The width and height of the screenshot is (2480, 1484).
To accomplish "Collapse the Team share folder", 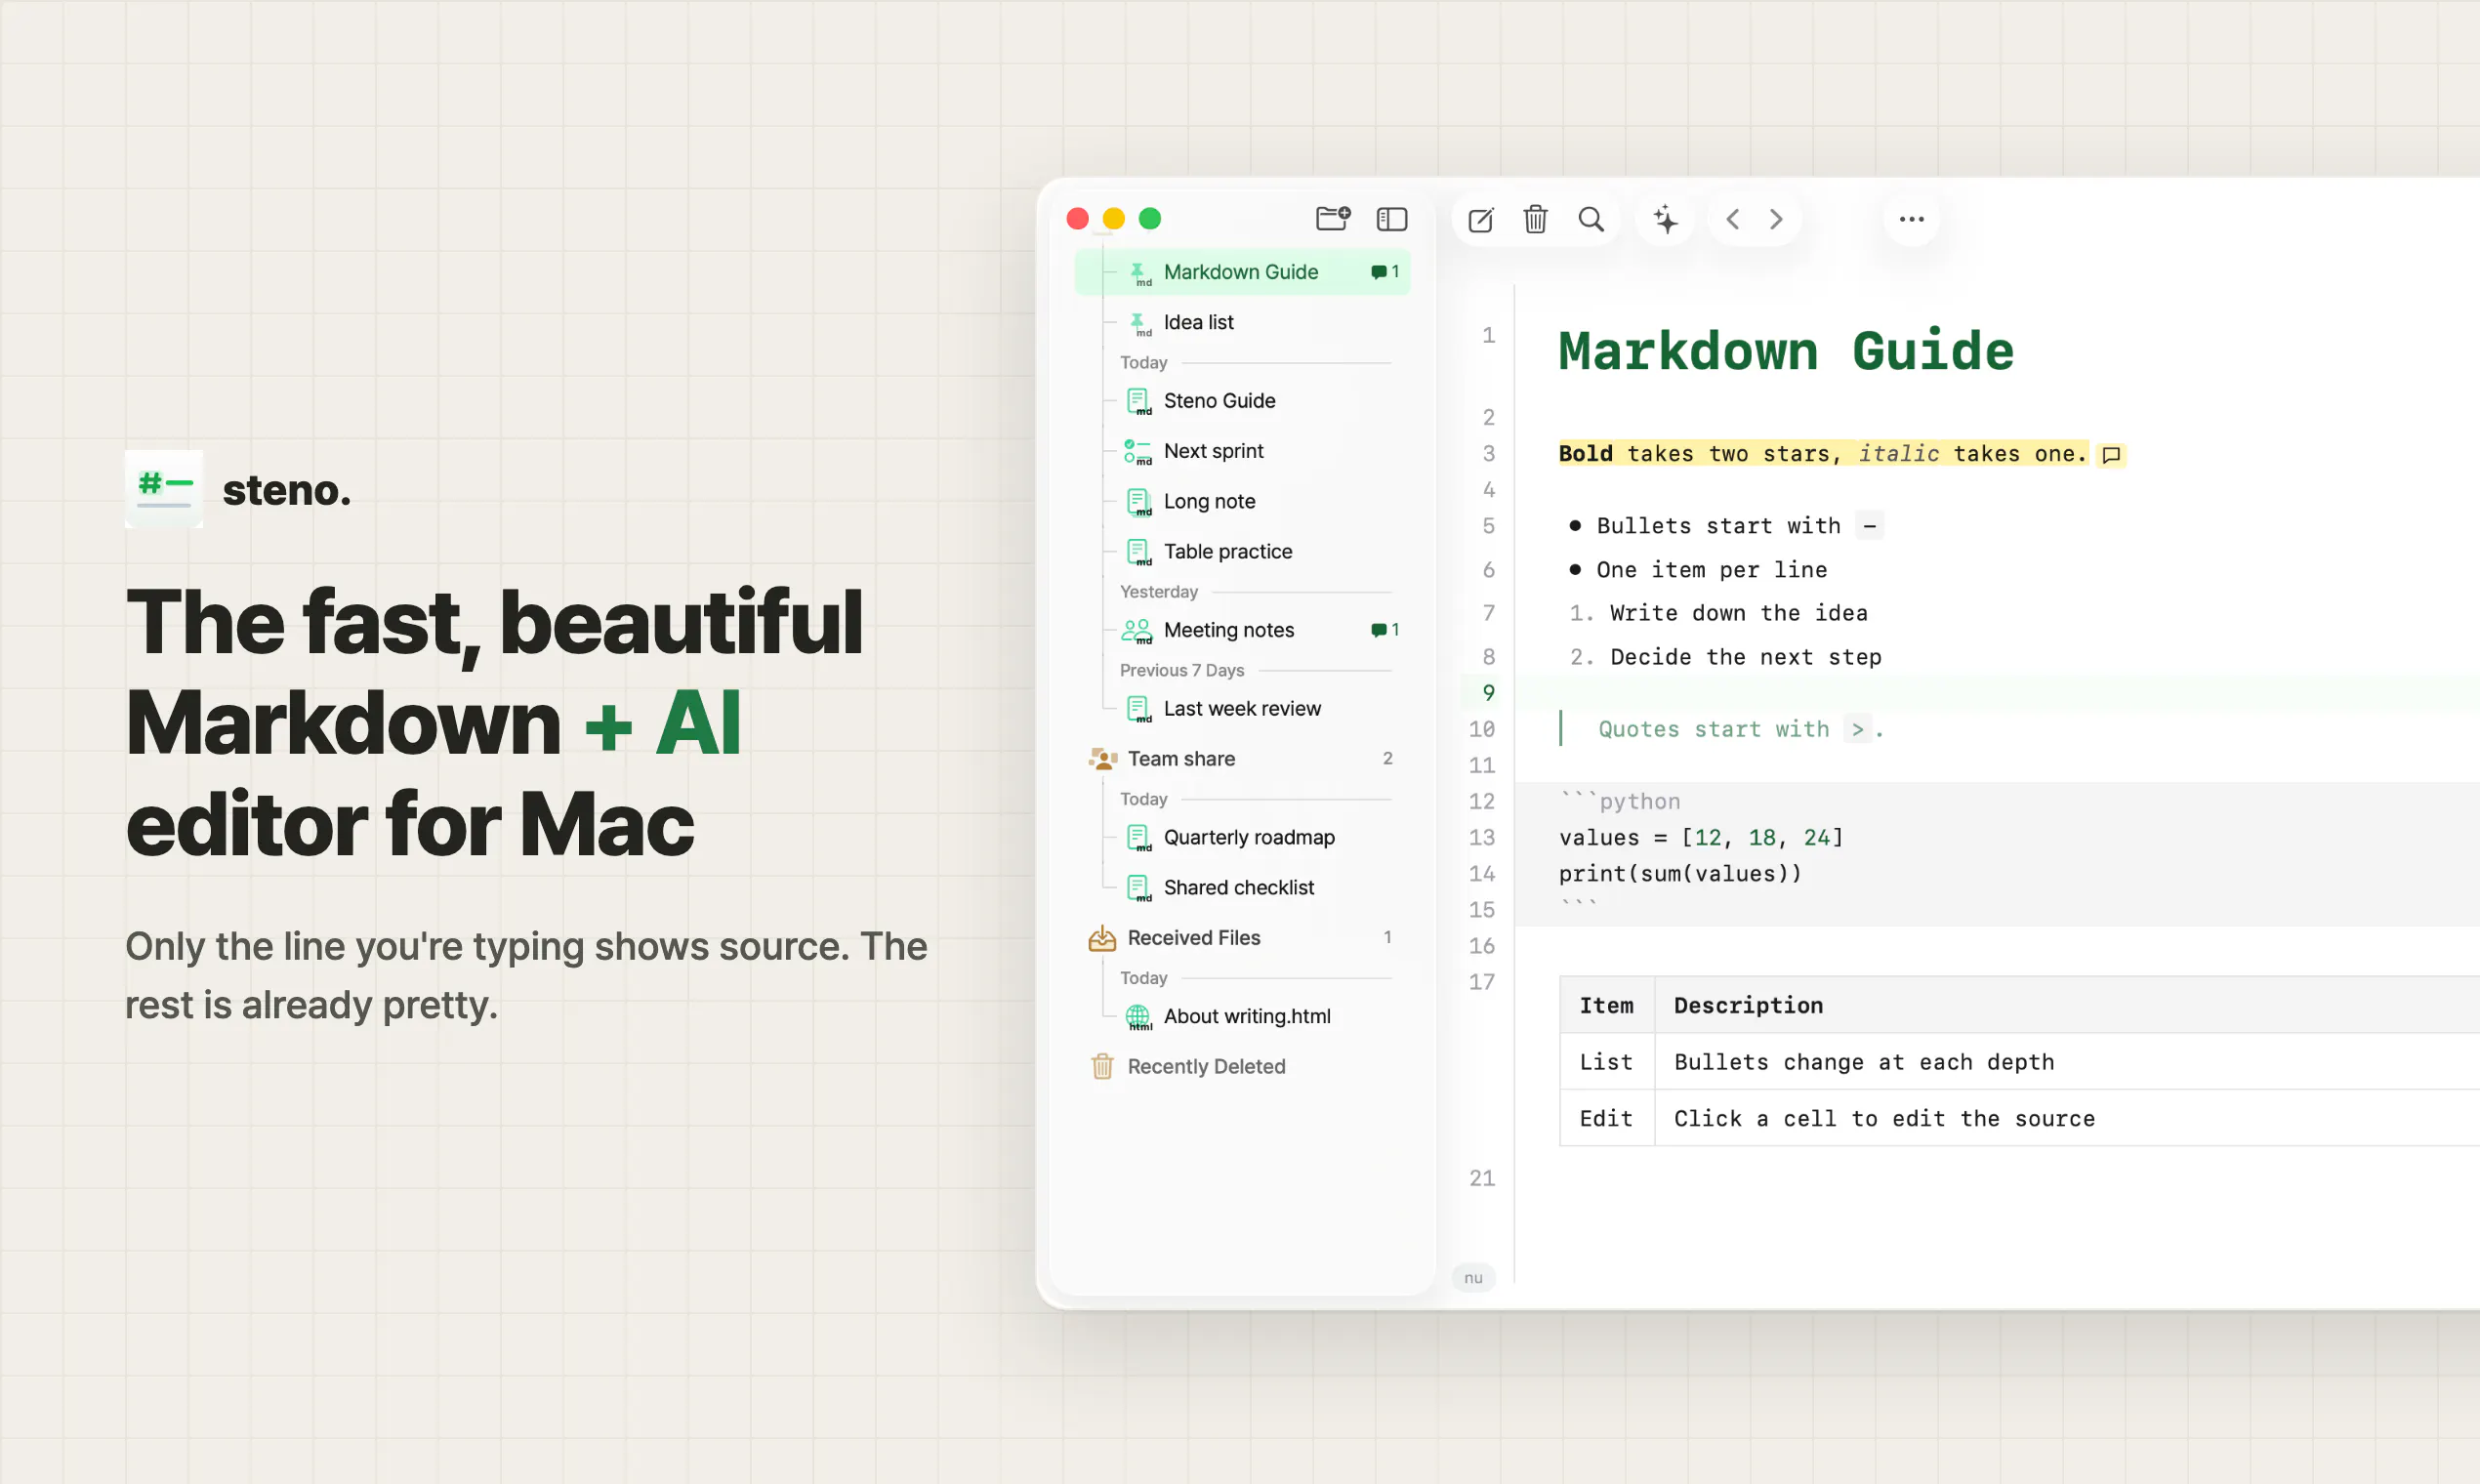I will coord(1242,758).
